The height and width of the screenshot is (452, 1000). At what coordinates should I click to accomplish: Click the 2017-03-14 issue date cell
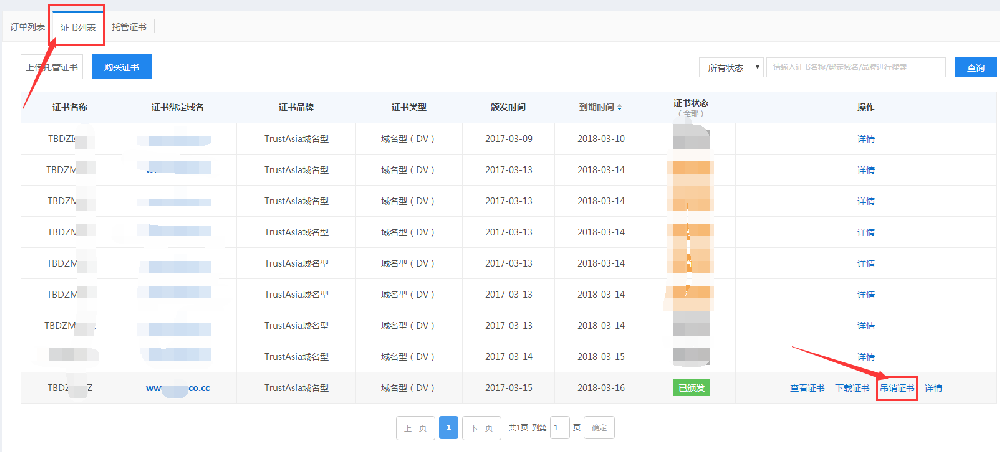click(508, 356)
